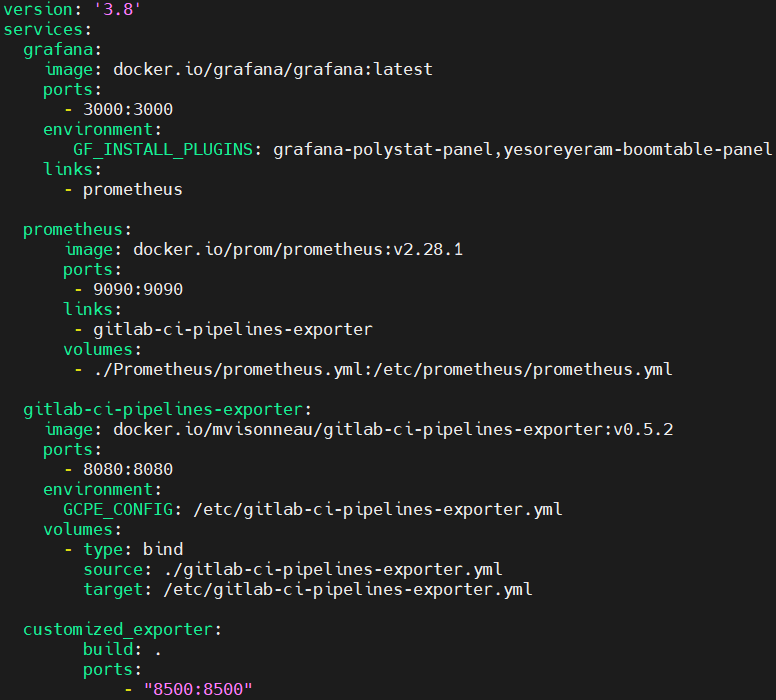The width and height of the screenshot is (776, 700).
Task: Click 'ports:' key under grafana
Action: click(72, 90)
